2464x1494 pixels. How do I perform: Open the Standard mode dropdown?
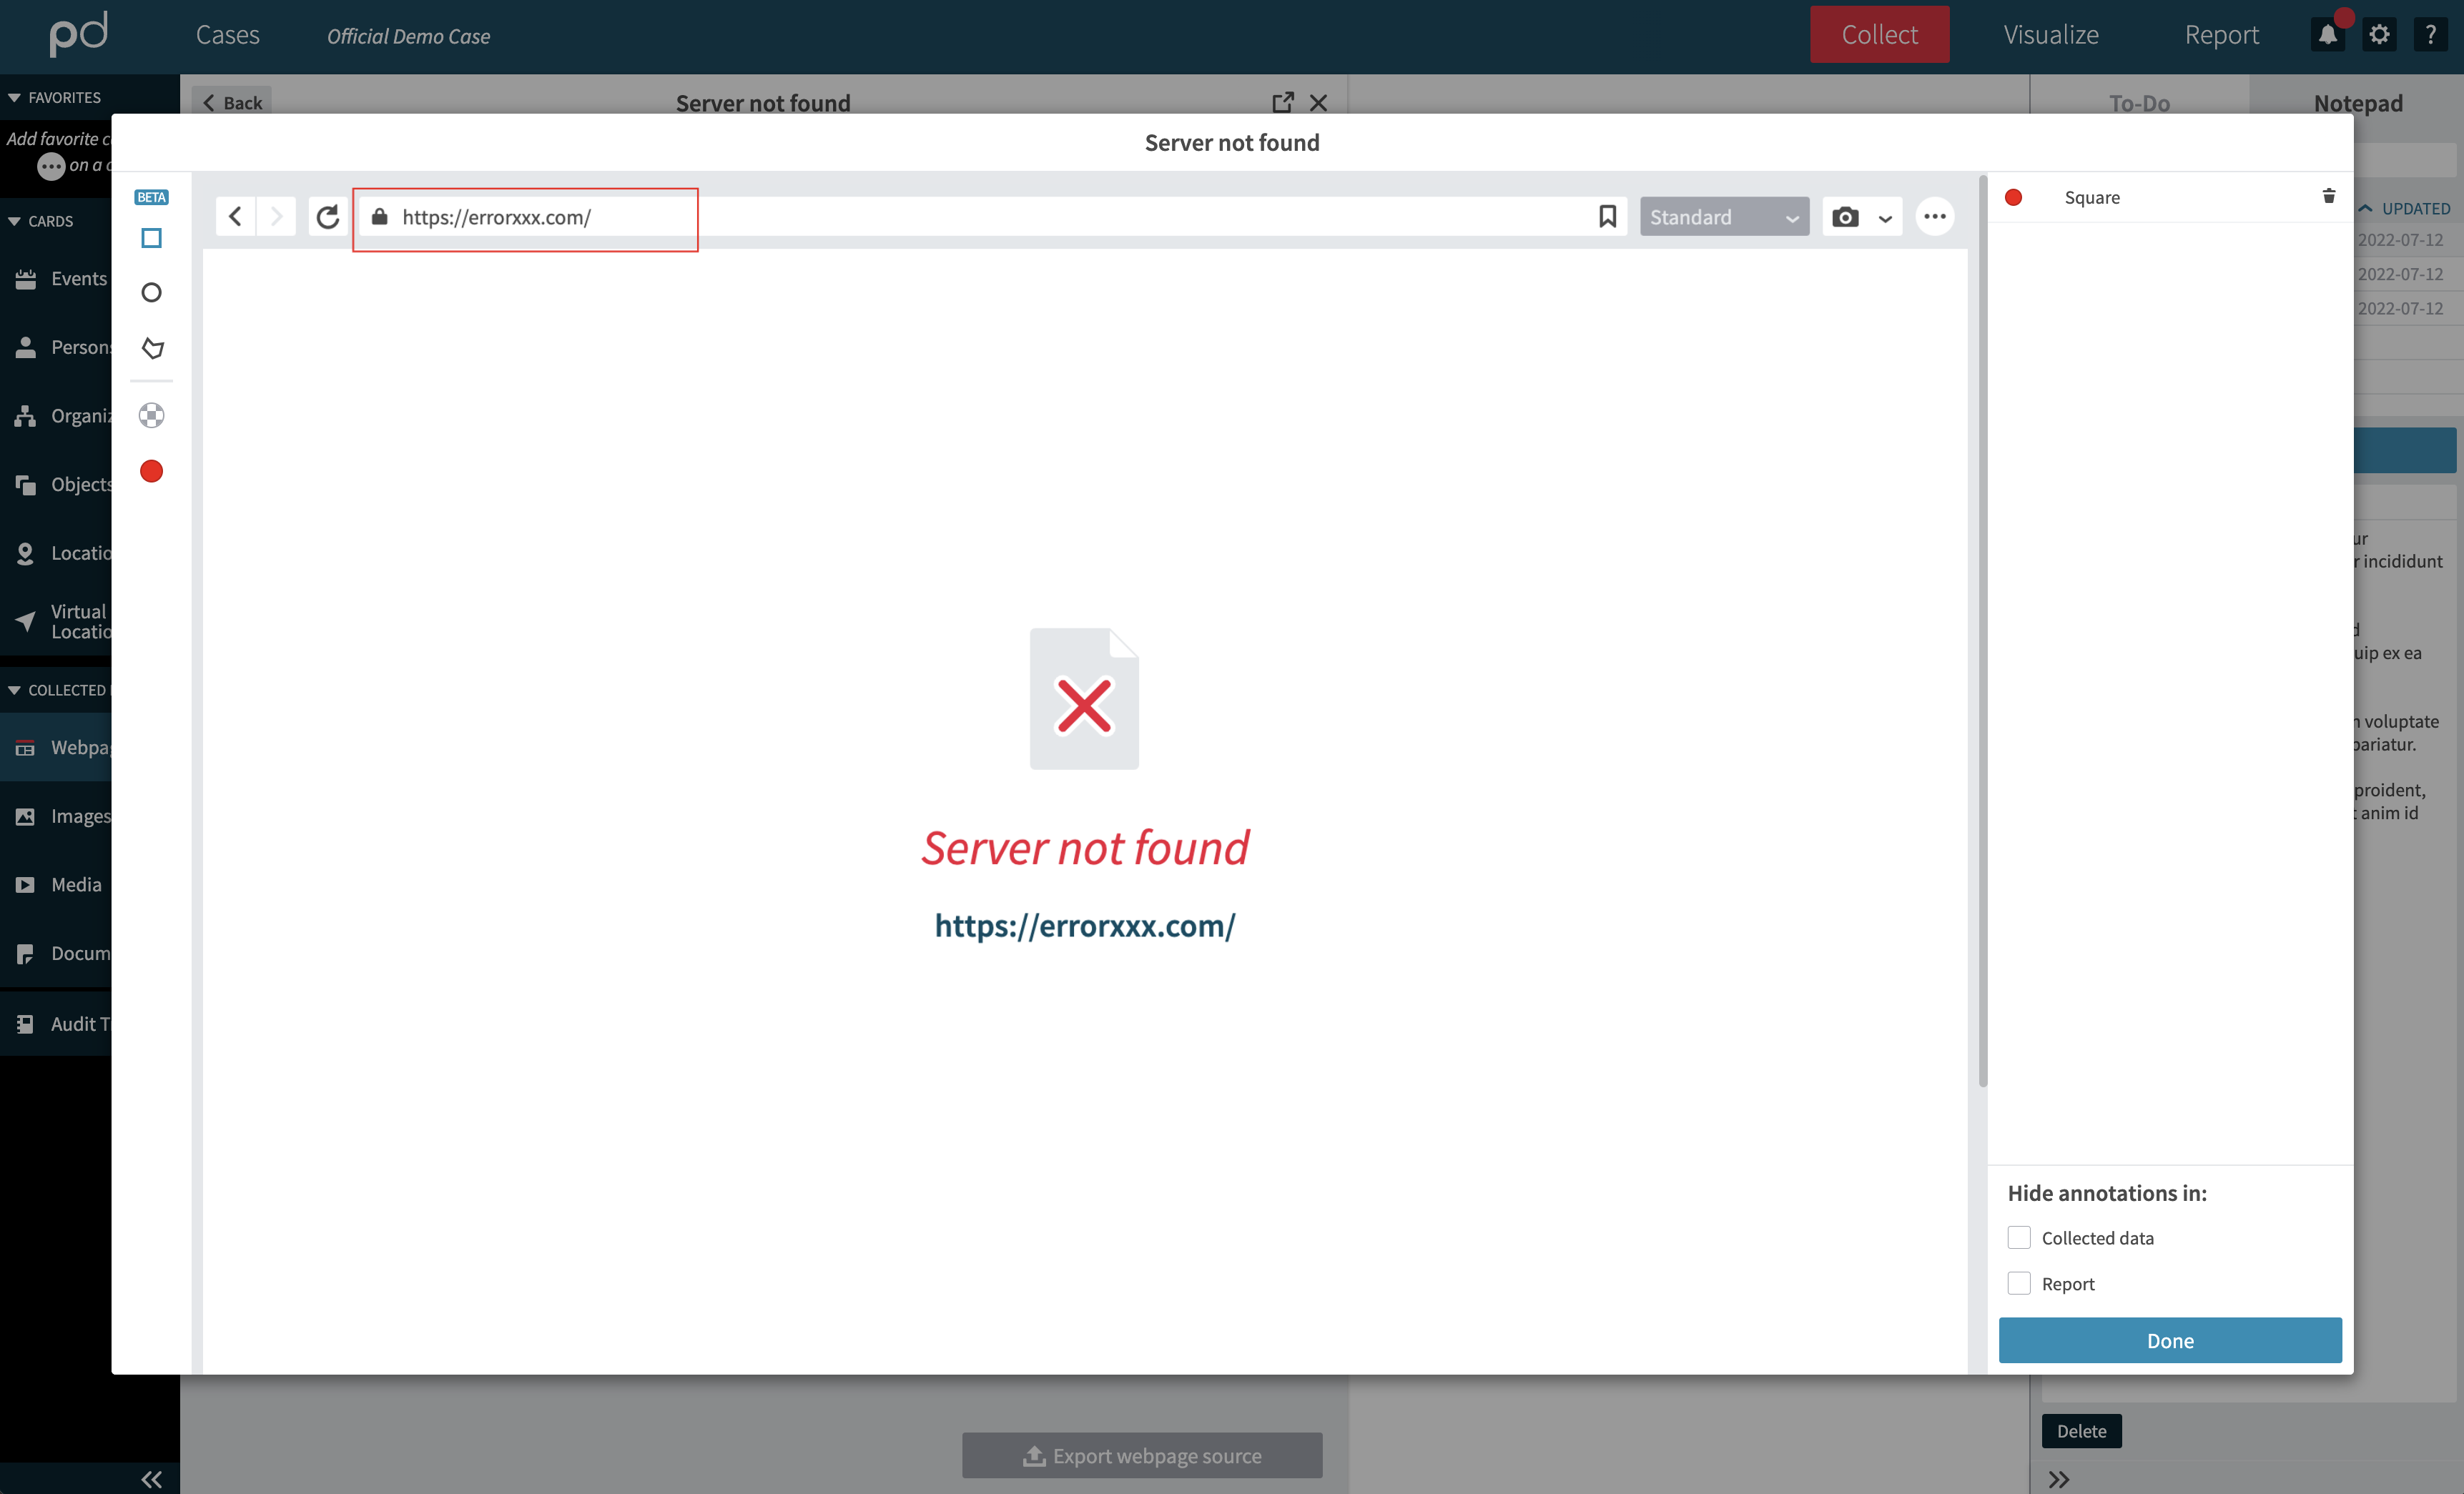[1724, 217]
